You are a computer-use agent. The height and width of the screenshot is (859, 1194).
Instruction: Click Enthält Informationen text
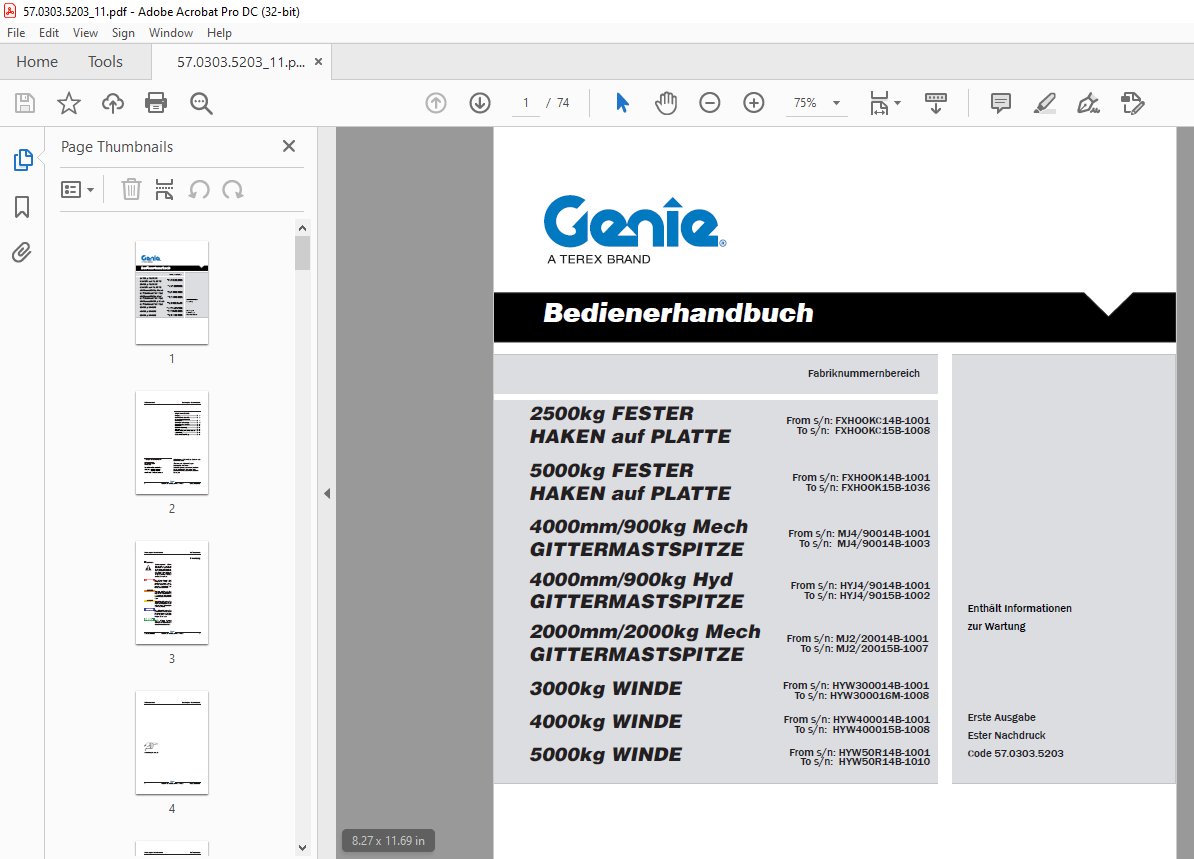click(1020, 608)
